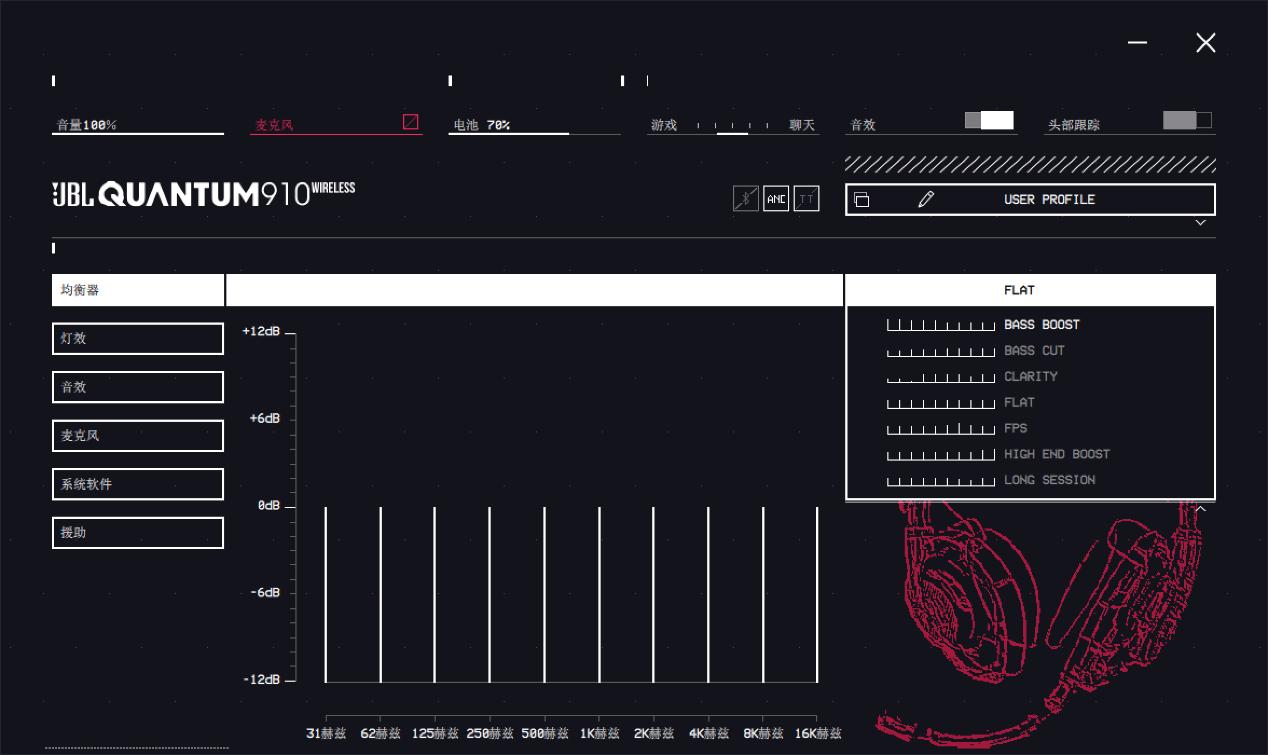Click the +12dB axis label
1268x755 pixels.
(x=261, y=331)
